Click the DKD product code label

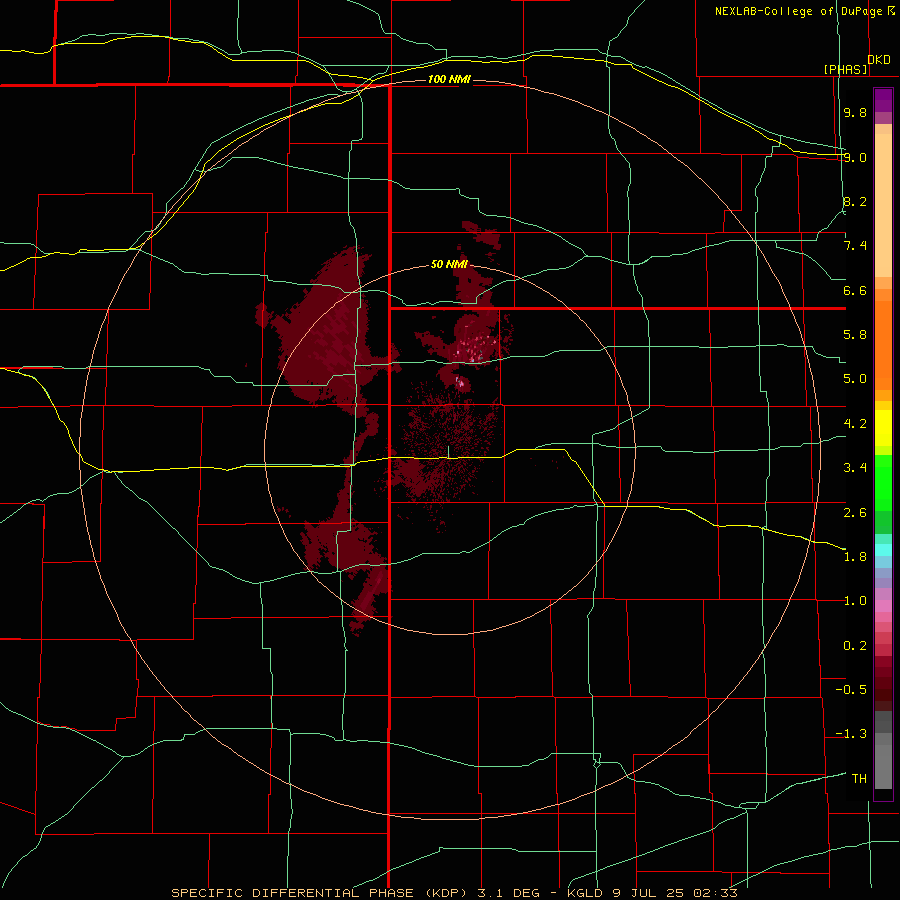[879, 59]
